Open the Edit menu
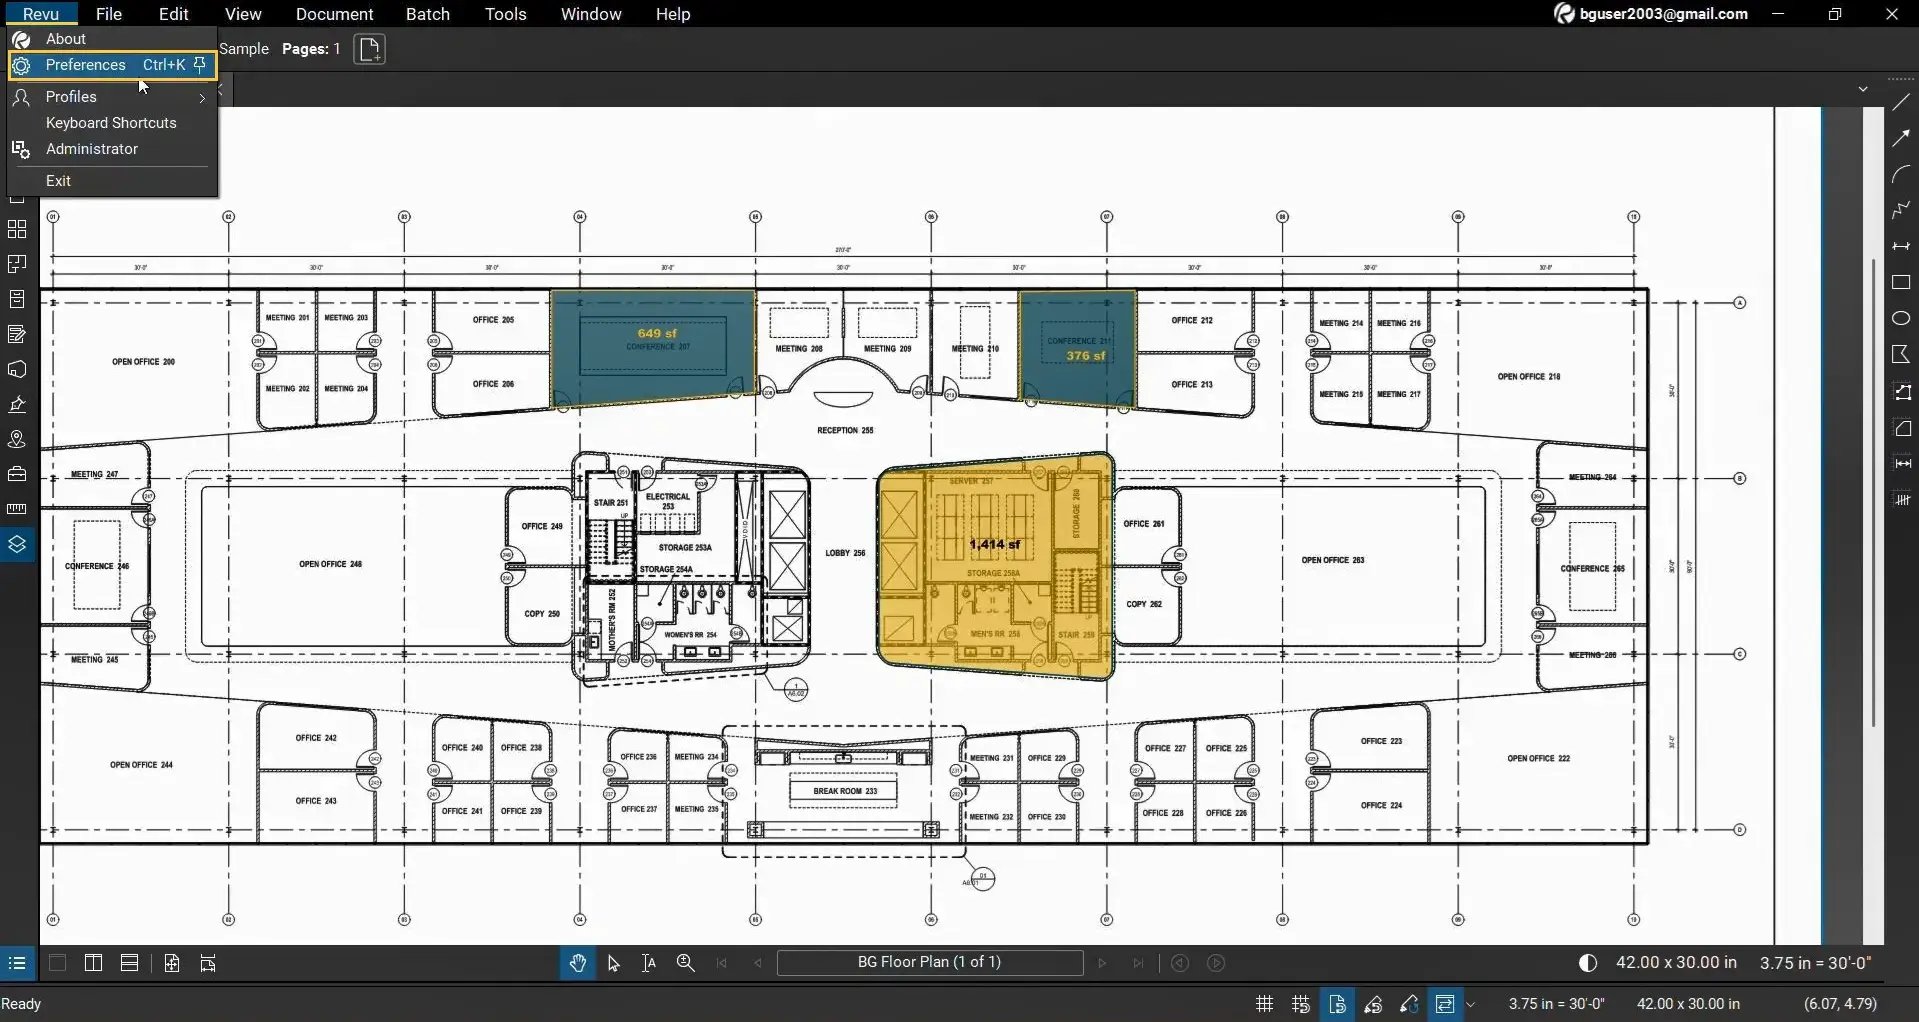This screenshot has width=1919, height=1022. point(174,14)
